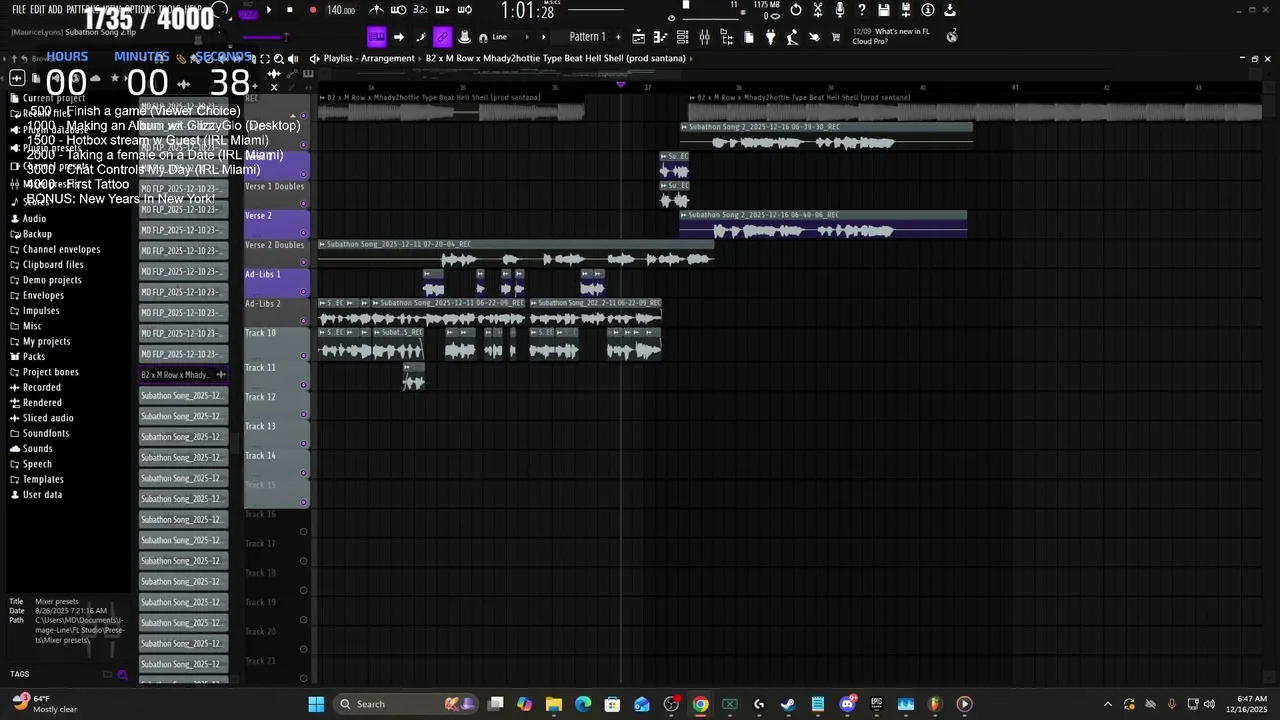Mute Track 16 using its dot toggle

[x=303, y=532]
